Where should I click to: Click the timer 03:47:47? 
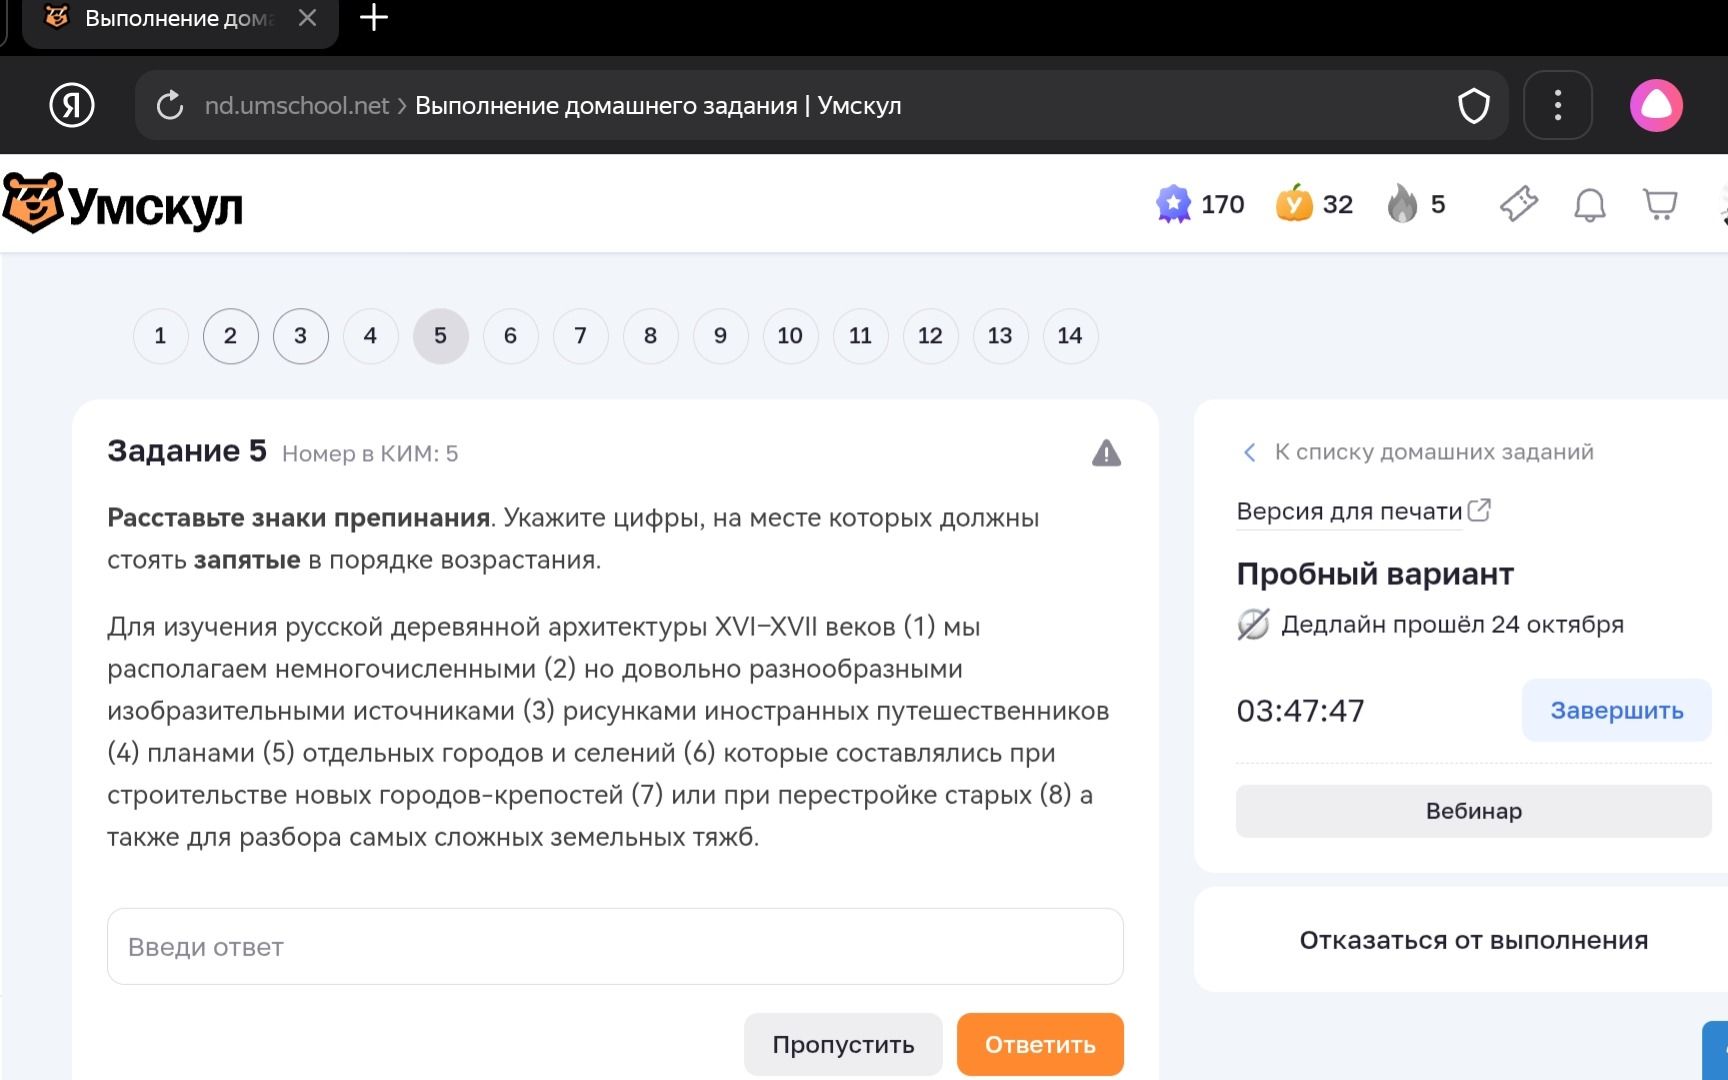coord(1300,711)
